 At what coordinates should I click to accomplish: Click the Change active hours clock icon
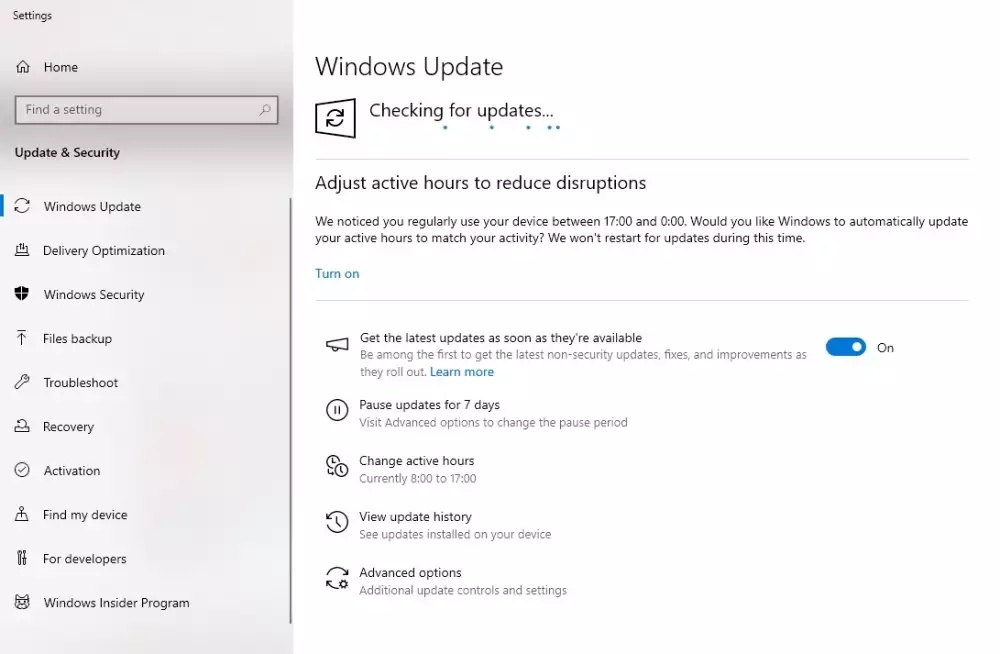(337, 466)
